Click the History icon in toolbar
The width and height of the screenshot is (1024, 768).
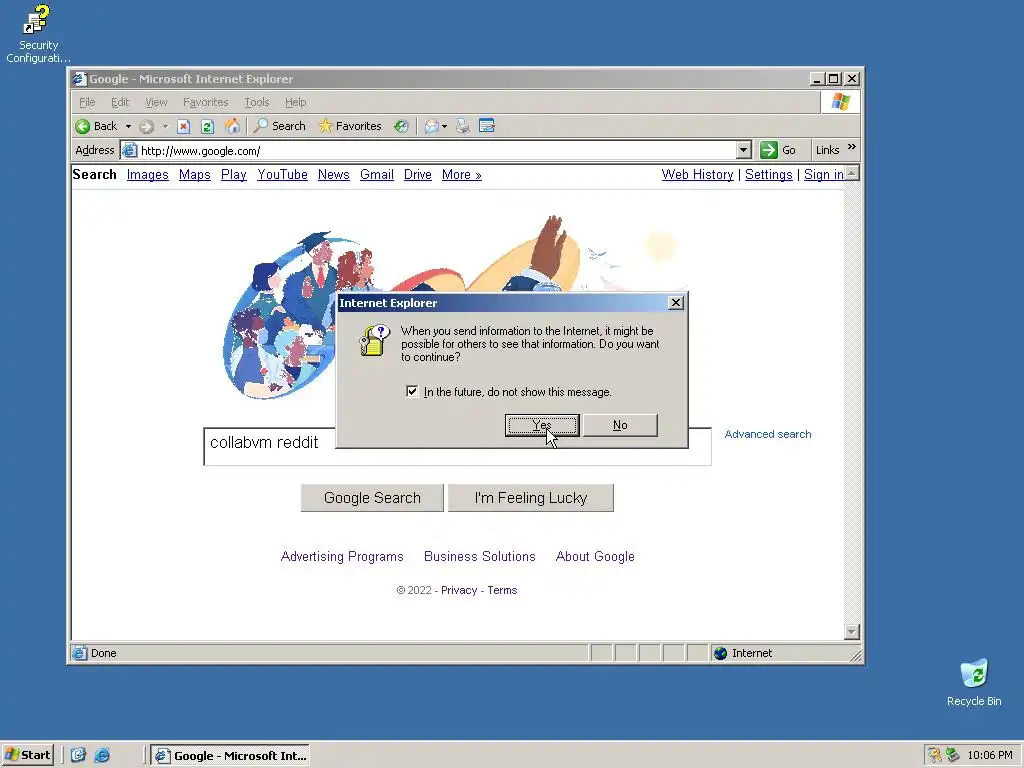coord(401,127)
